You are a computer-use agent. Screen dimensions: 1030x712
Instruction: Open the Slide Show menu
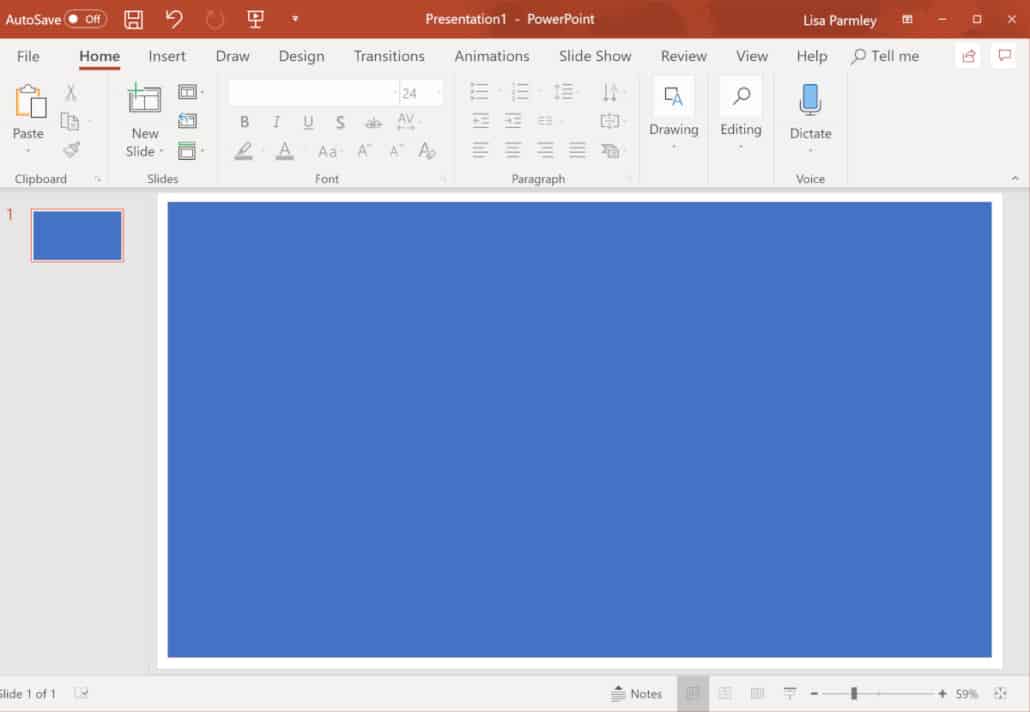tap(595, 56)
